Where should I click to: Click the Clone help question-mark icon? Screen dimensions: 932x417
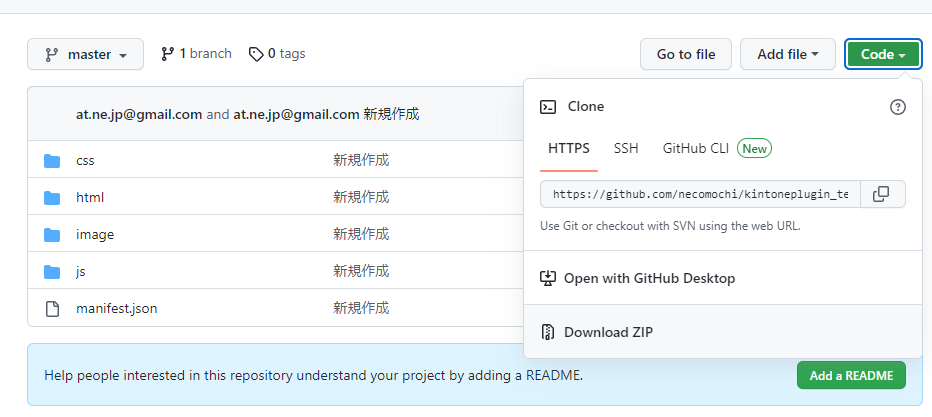[x=898, y=107]
